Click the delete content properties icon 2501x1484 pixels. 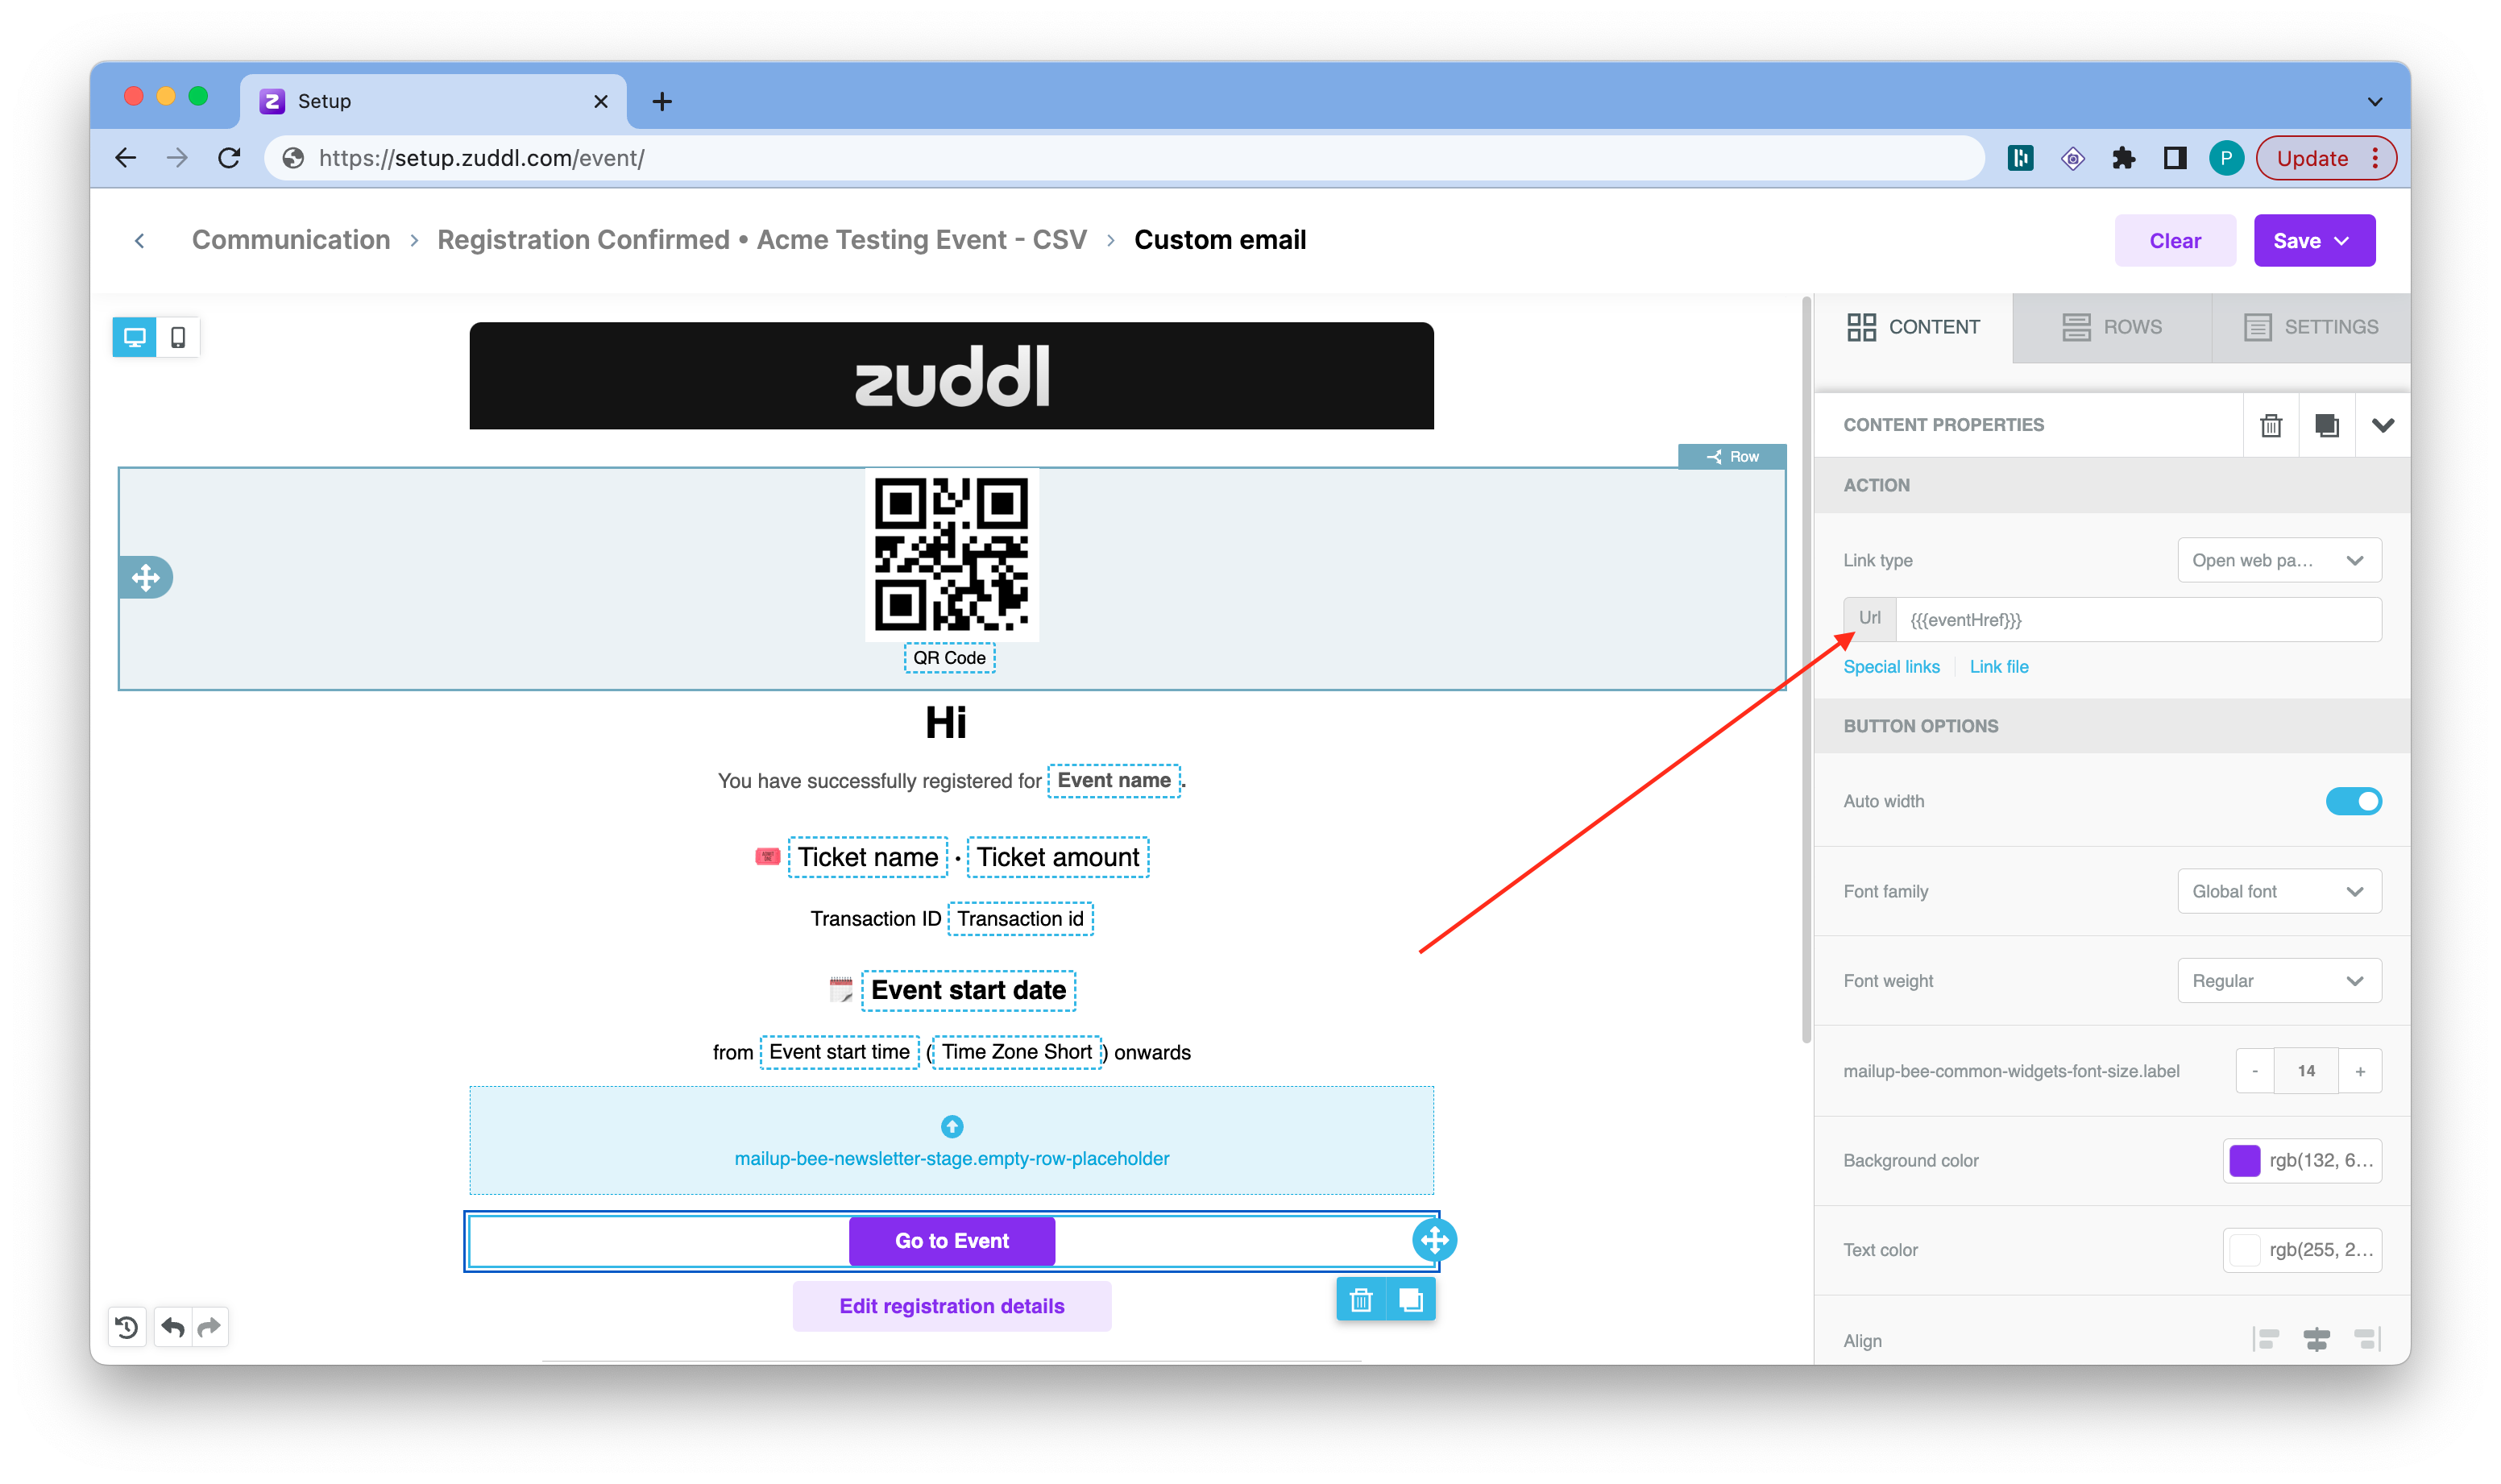[2271, 425]
